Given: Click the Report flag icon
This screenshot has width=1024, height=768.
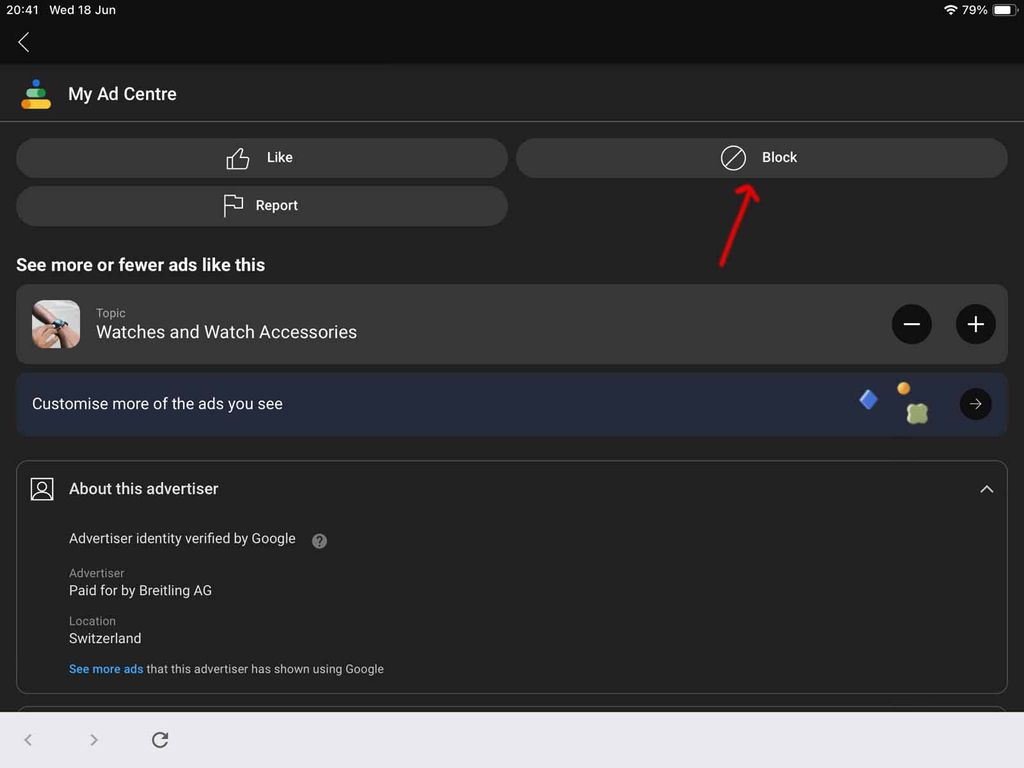Looking at the screenshot, I should (233, 206).
